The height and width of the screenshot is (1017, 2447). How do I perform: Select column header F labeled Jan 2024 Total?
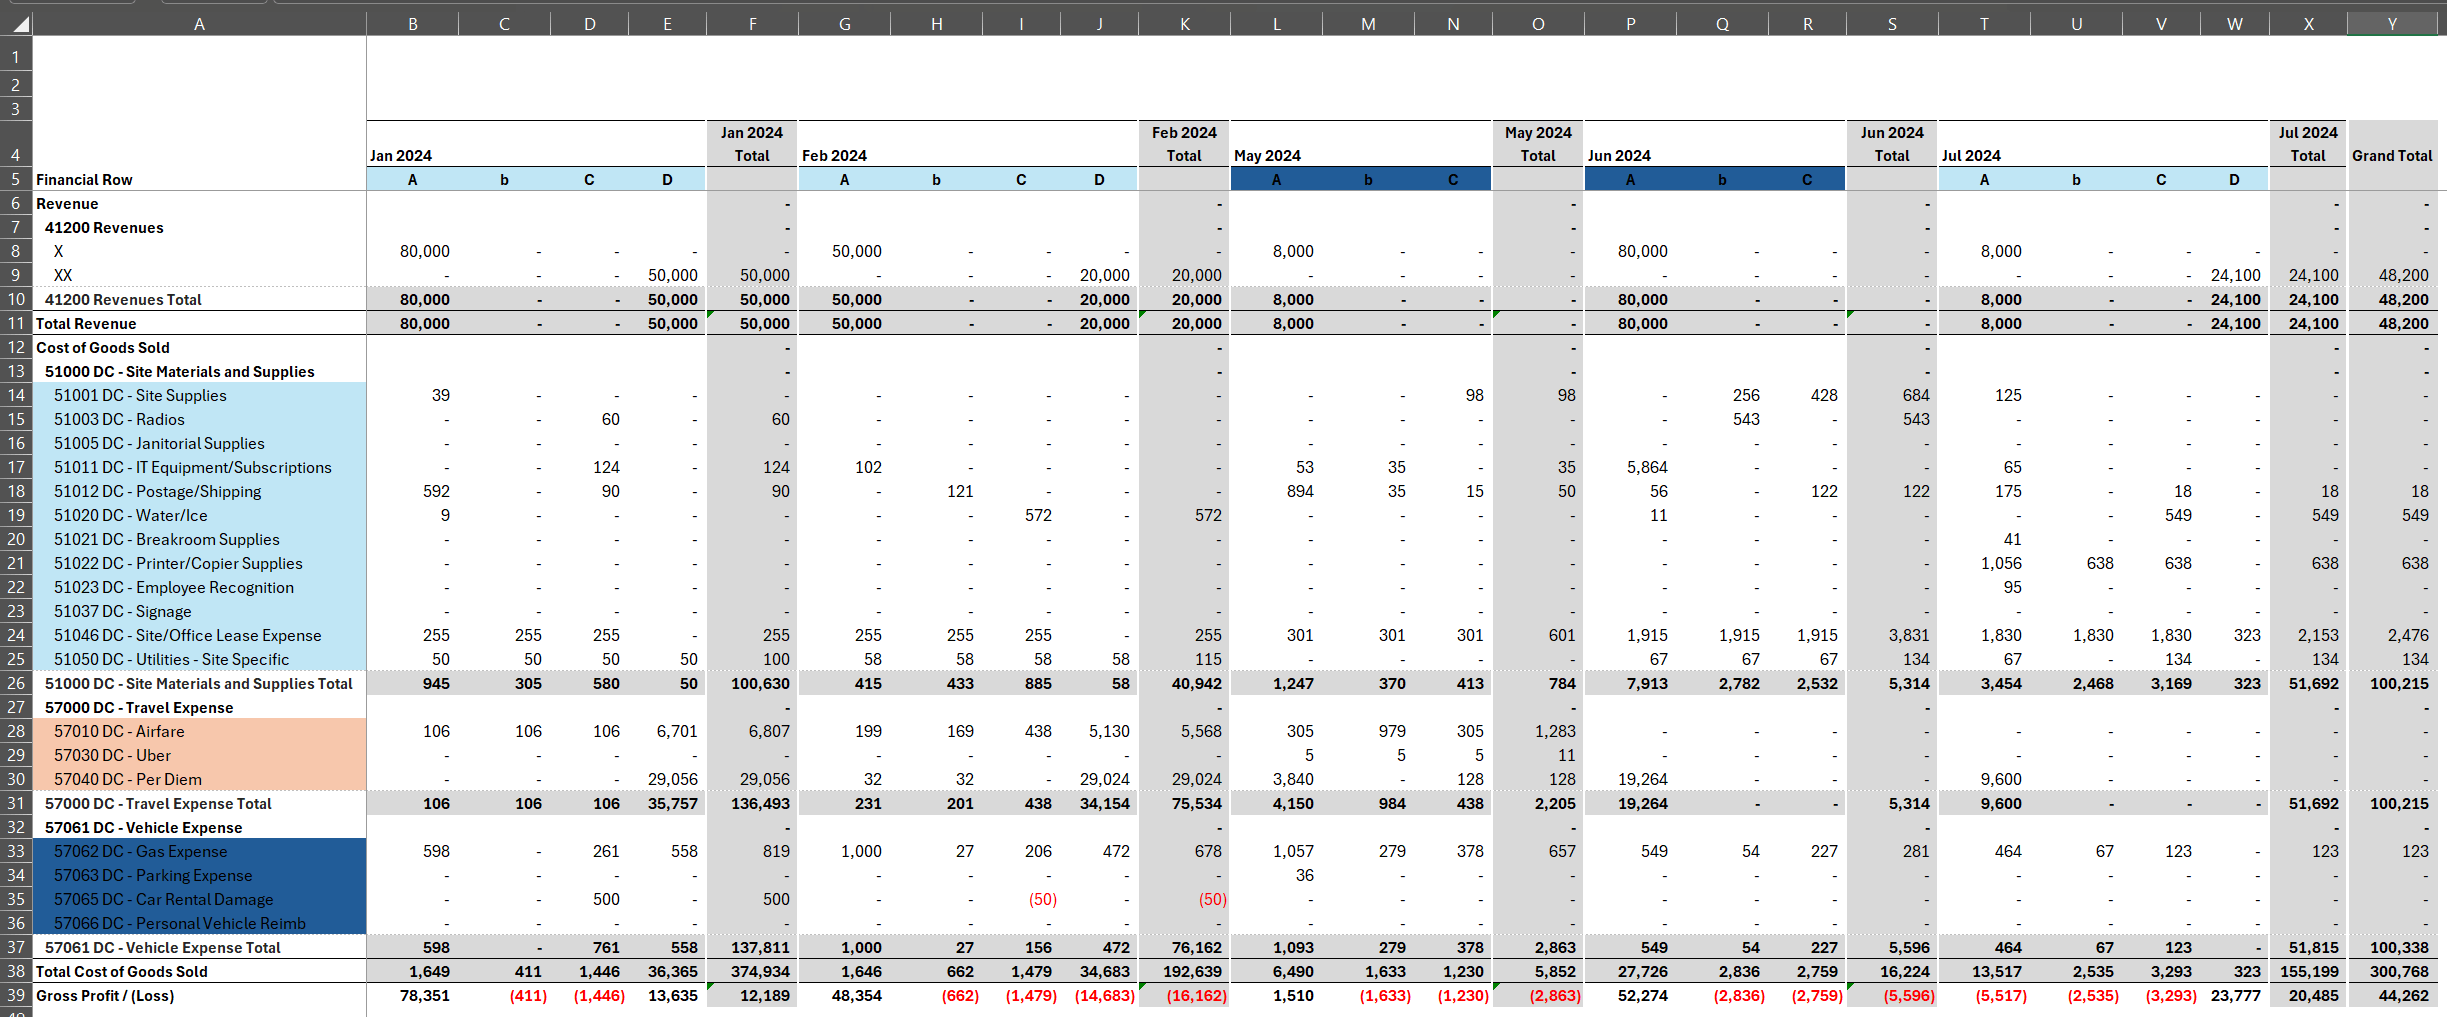[752, 23]
